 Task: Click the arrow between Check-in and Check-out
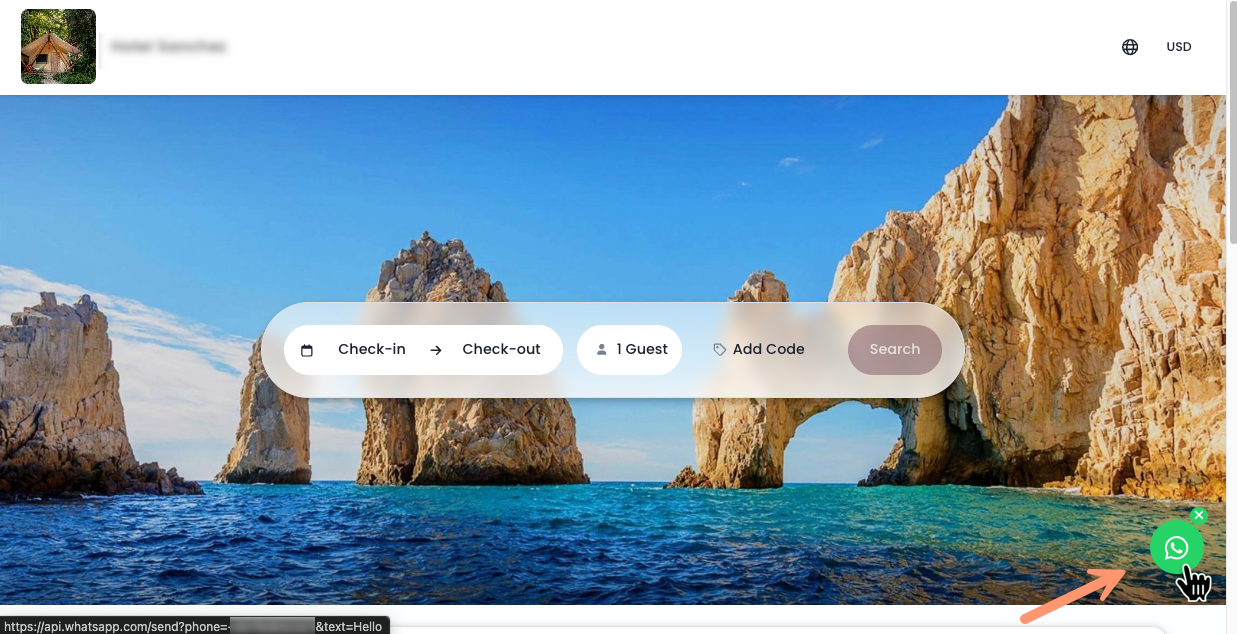pos(436,350)
